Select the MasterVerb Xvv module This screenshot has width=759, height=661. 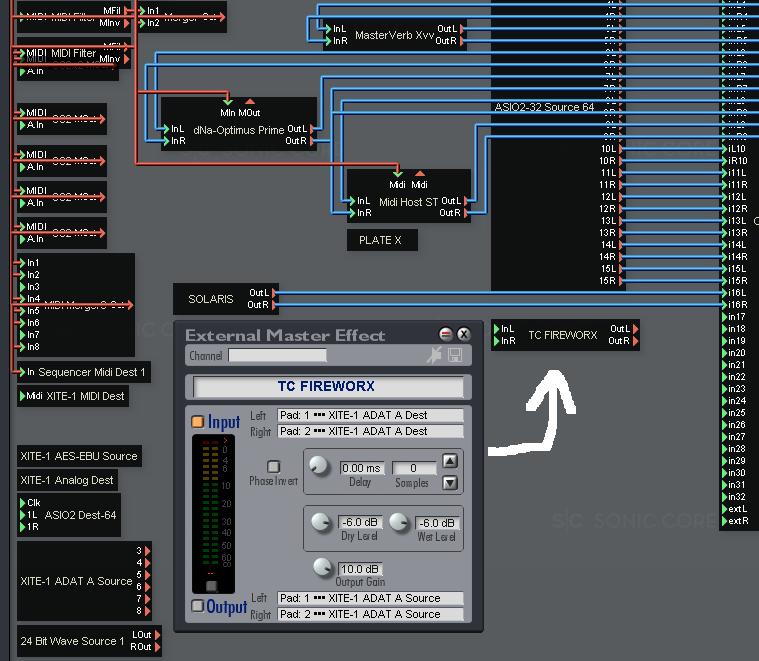coord(395,35)
